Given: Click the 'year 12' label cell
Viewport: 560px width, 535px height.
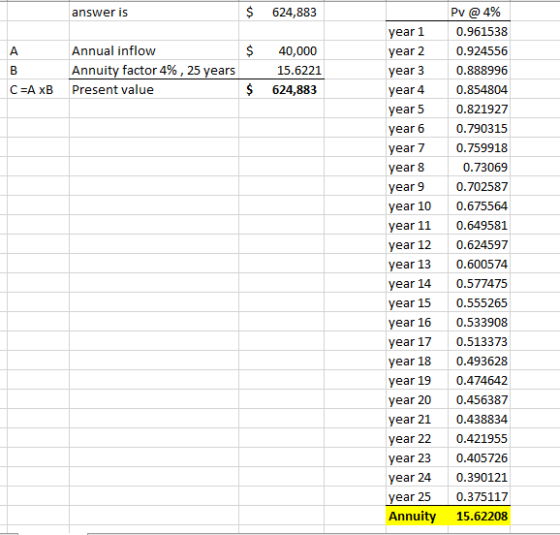Looking at the screenshot, I should pos(417,244).
